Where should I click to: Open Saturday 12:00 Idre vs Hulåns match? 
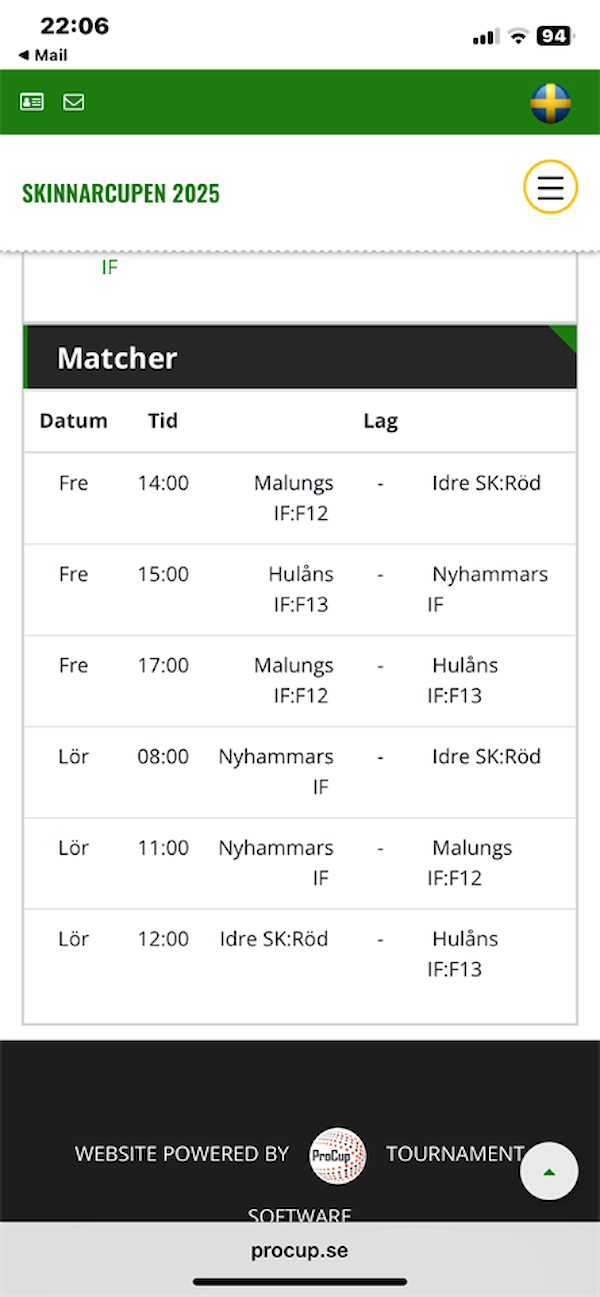click(300, 953)
